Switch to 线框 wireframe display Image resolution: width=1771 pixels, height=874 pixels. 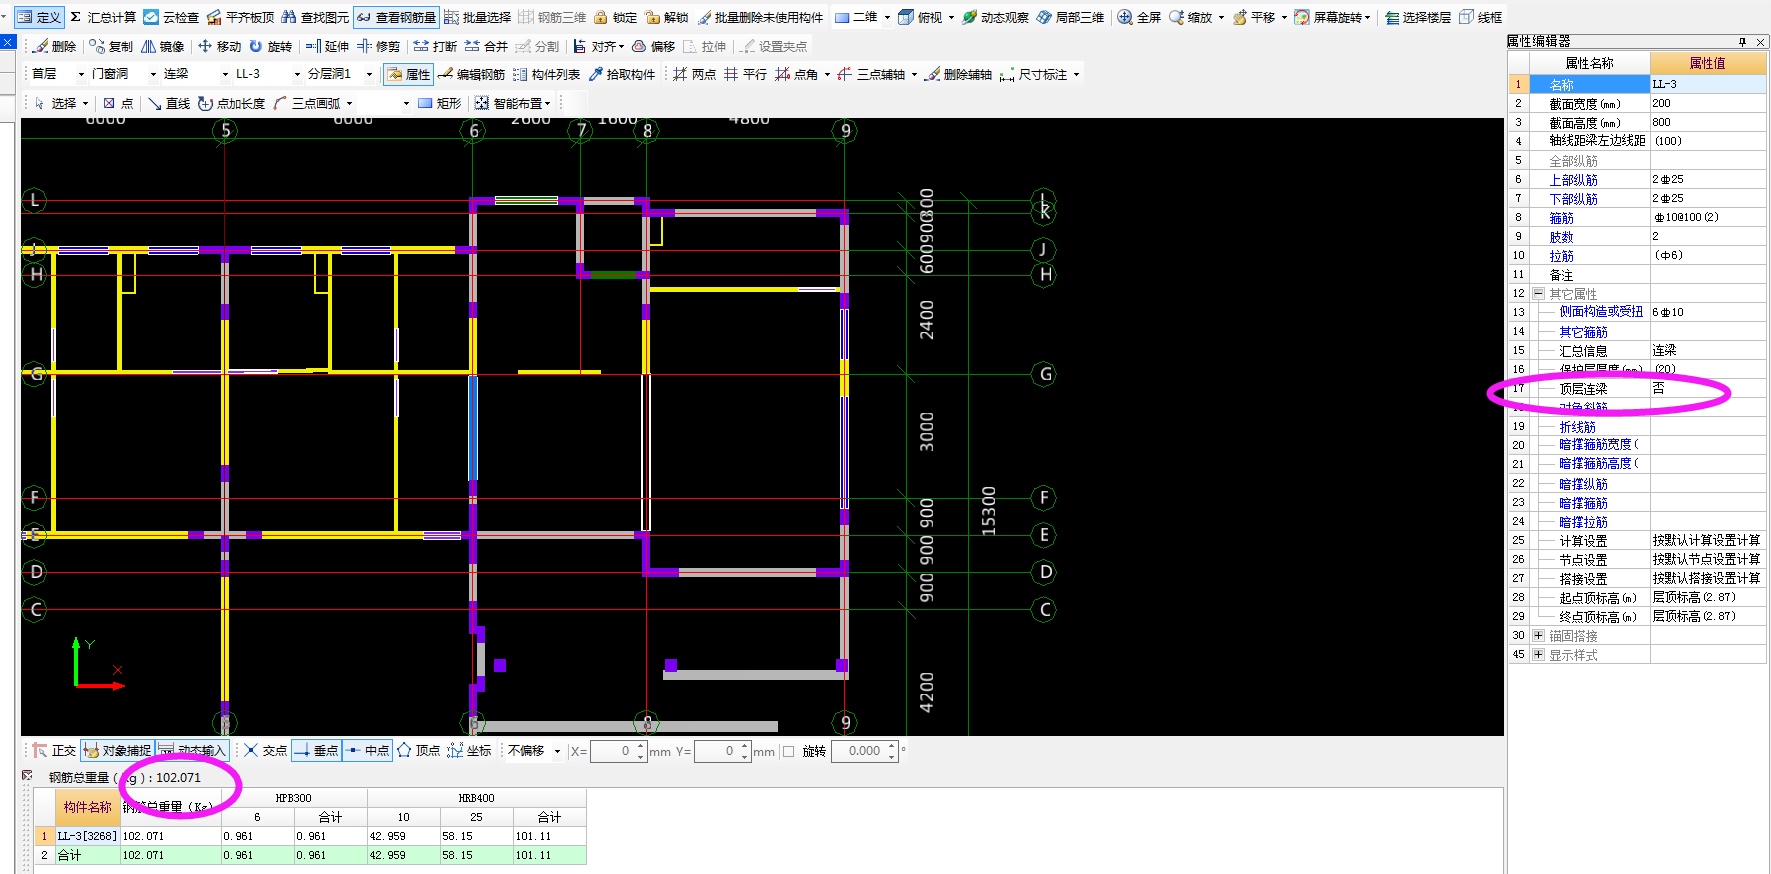[1480, 17]
